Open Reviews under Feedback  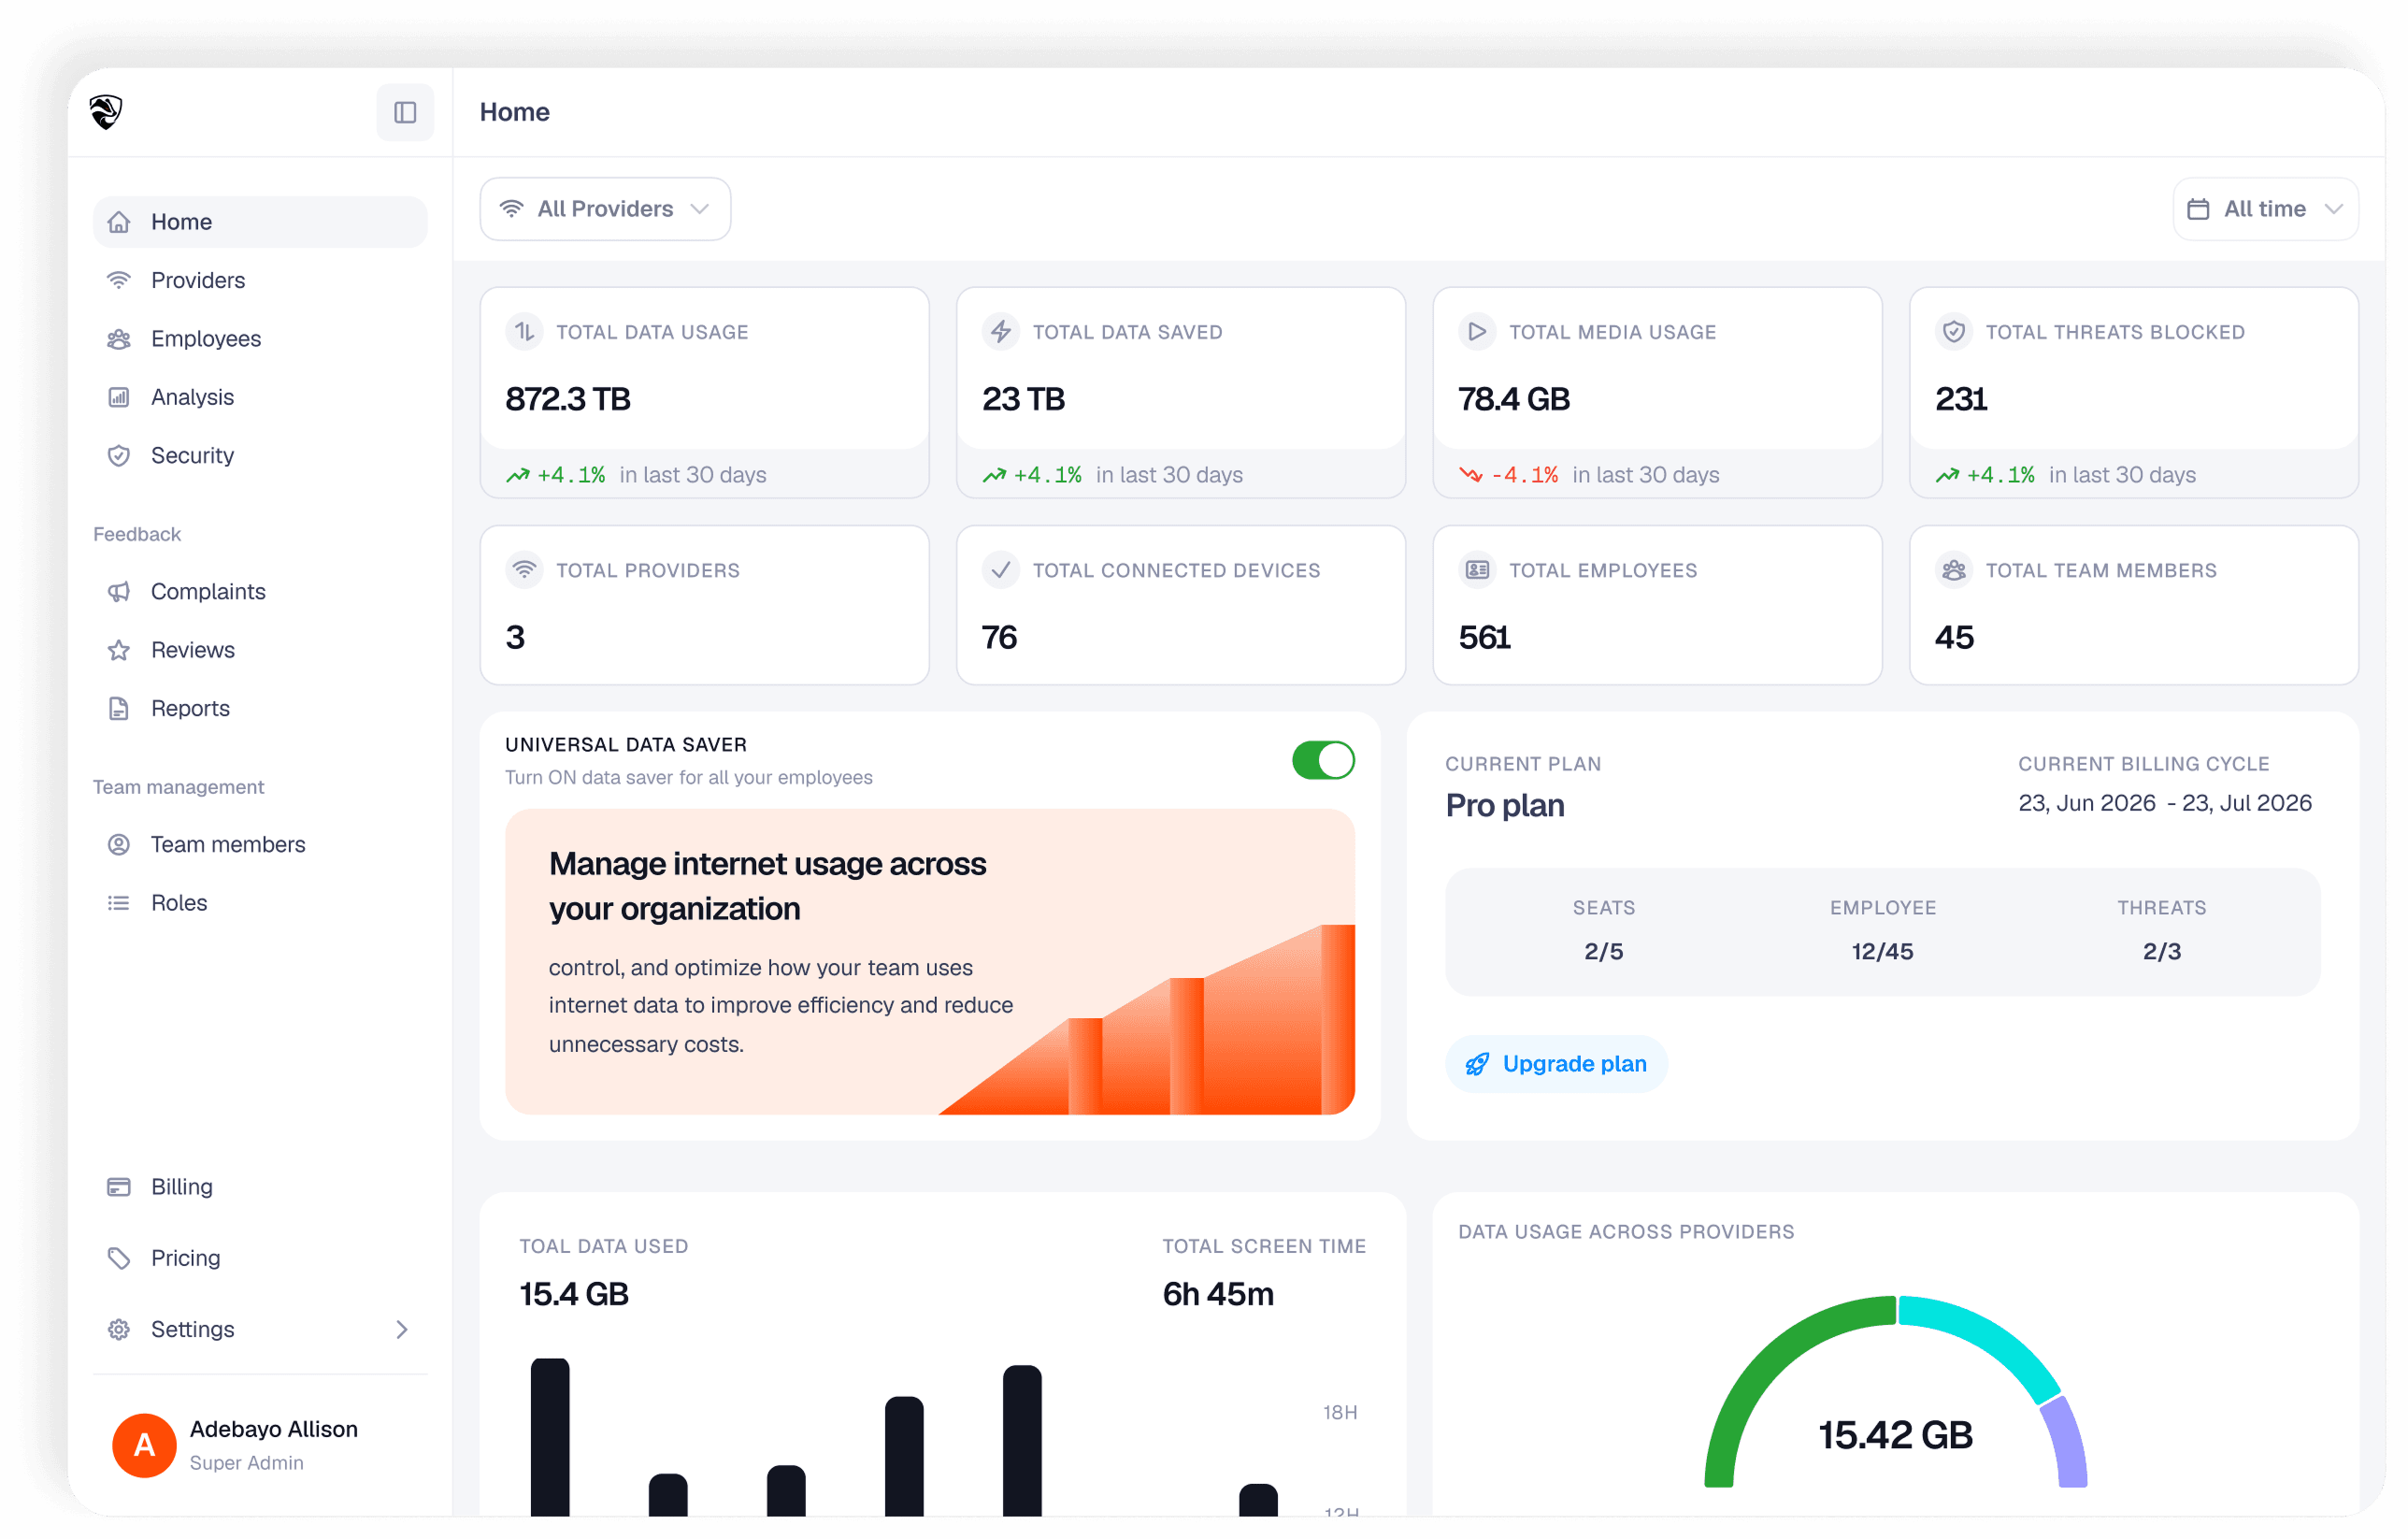[x=260, y=650]
